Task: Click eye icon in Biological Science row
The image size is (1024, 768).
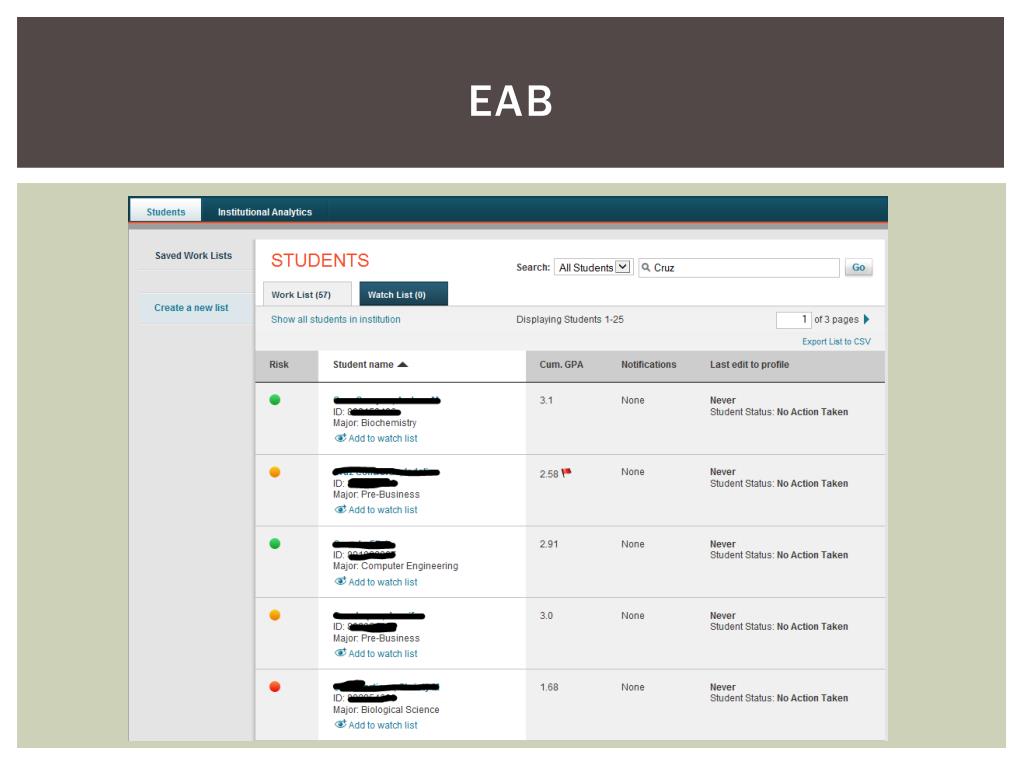Action: [340, 724]
